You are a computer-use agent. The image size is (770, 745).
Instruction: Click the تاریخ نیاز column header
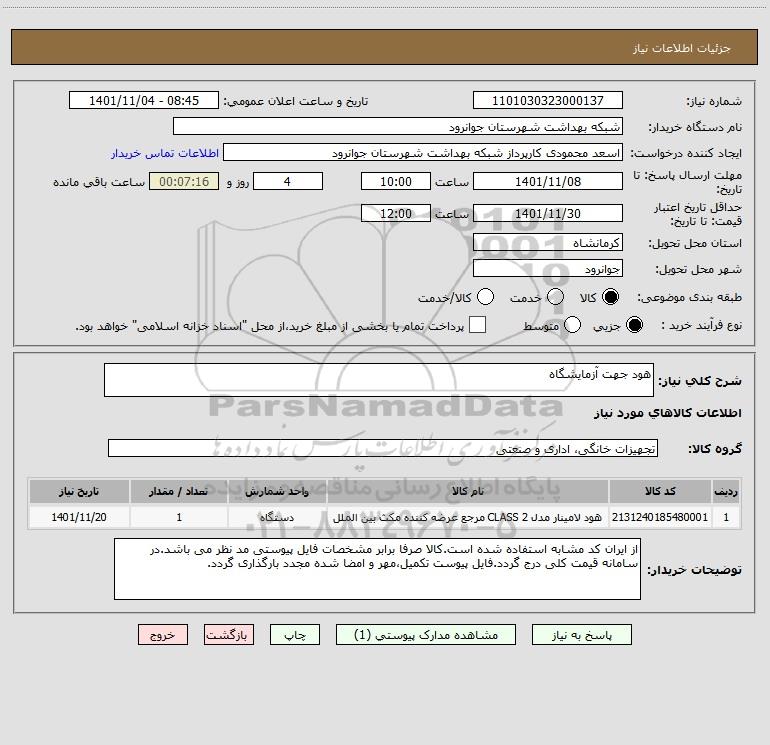click(79, 491)
